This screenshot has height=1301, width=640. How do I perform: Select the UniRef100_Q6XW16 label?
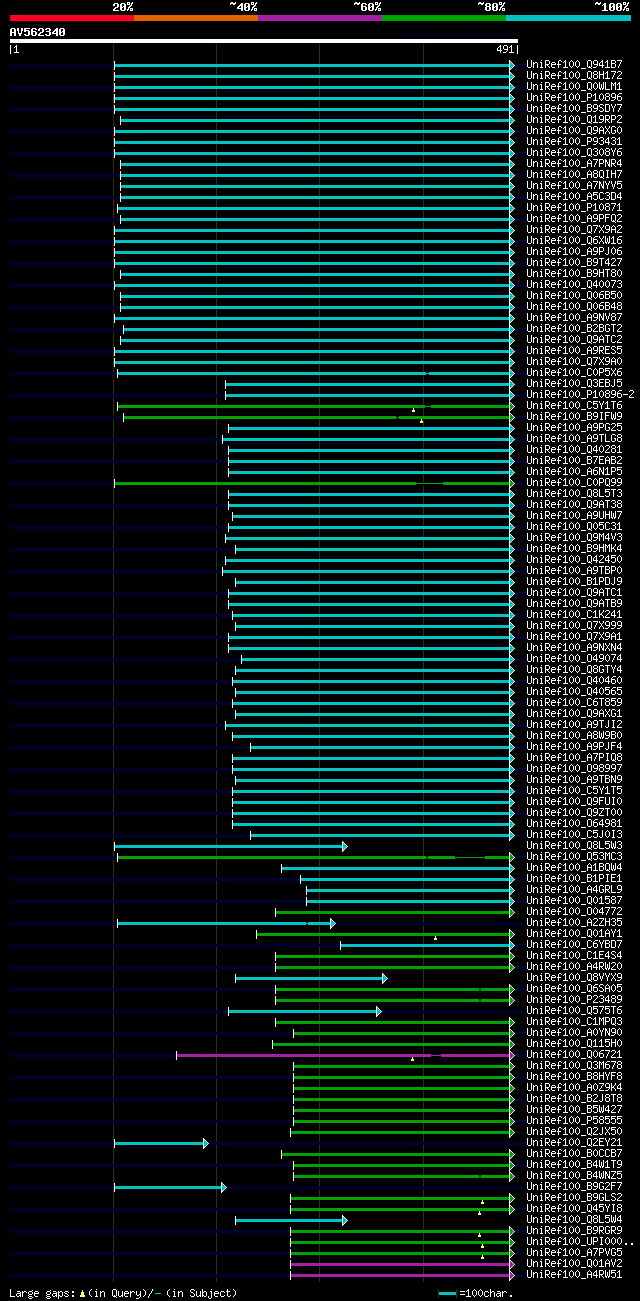(x=574, y=240)
